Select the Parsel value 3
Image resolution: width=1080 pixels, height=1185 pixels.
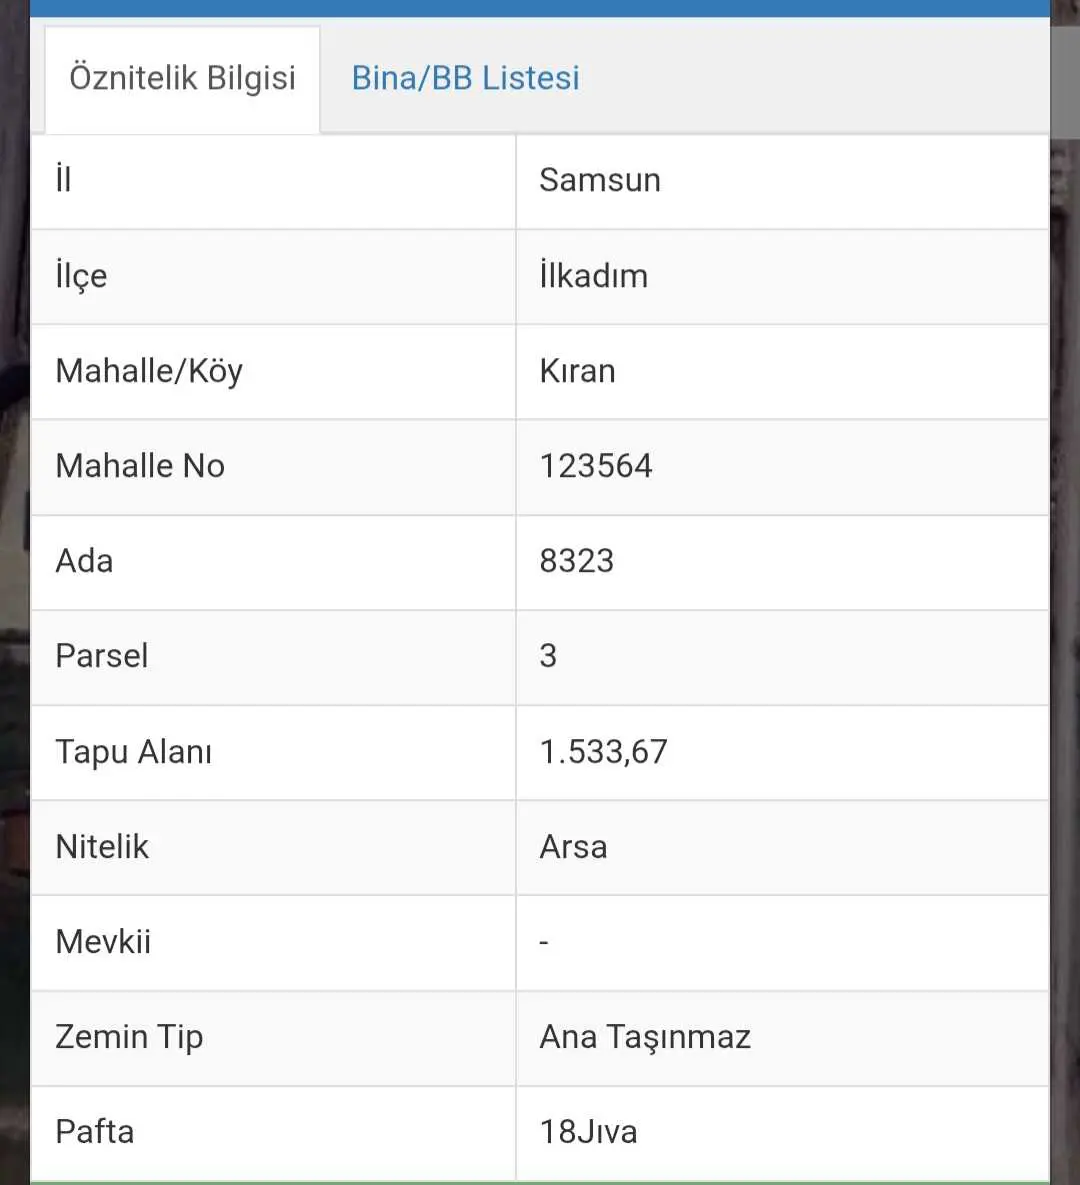click(x=548, y=656)
